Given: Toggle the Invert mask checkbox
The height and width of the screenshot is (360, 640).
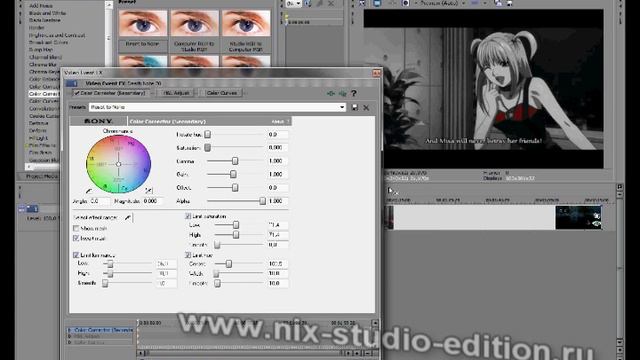Looking at the screenshot, I should 76,238.
